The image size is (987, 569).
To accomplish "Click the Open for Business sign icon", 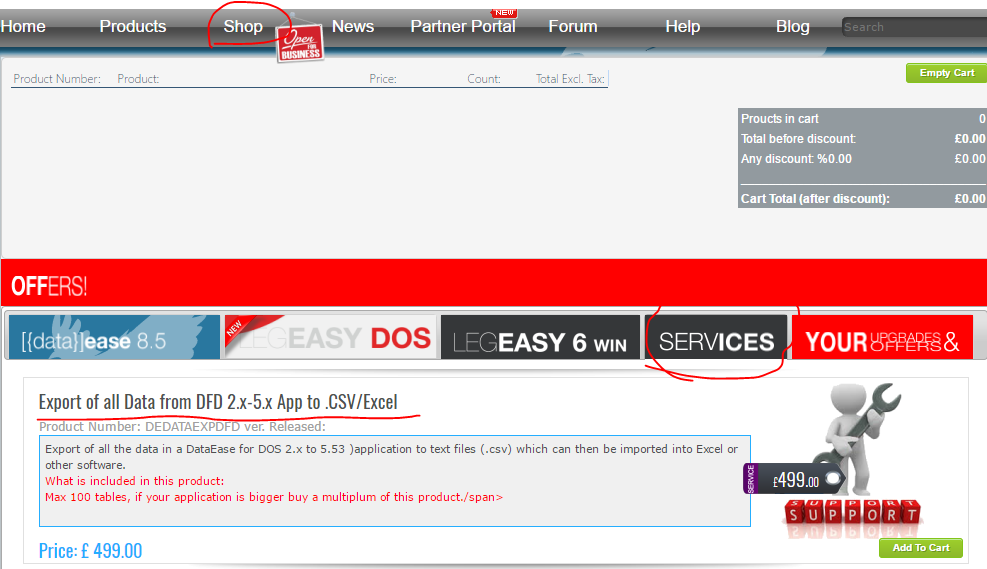I will point(300,43).
